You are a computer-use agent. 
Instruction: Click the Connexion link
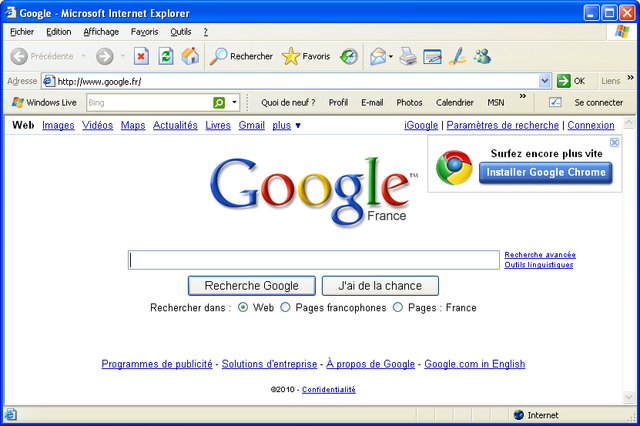pos(591,125)
